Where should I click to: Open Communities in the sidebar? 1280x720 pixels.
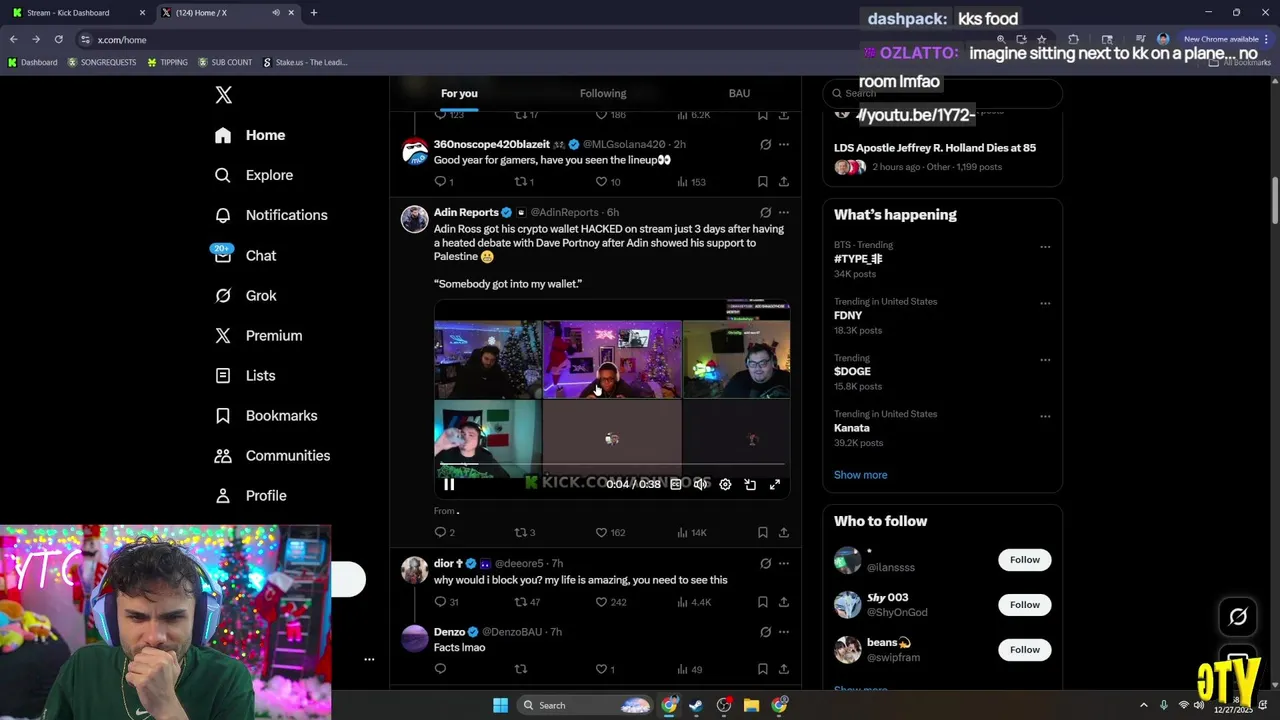(x=272, y=455)
